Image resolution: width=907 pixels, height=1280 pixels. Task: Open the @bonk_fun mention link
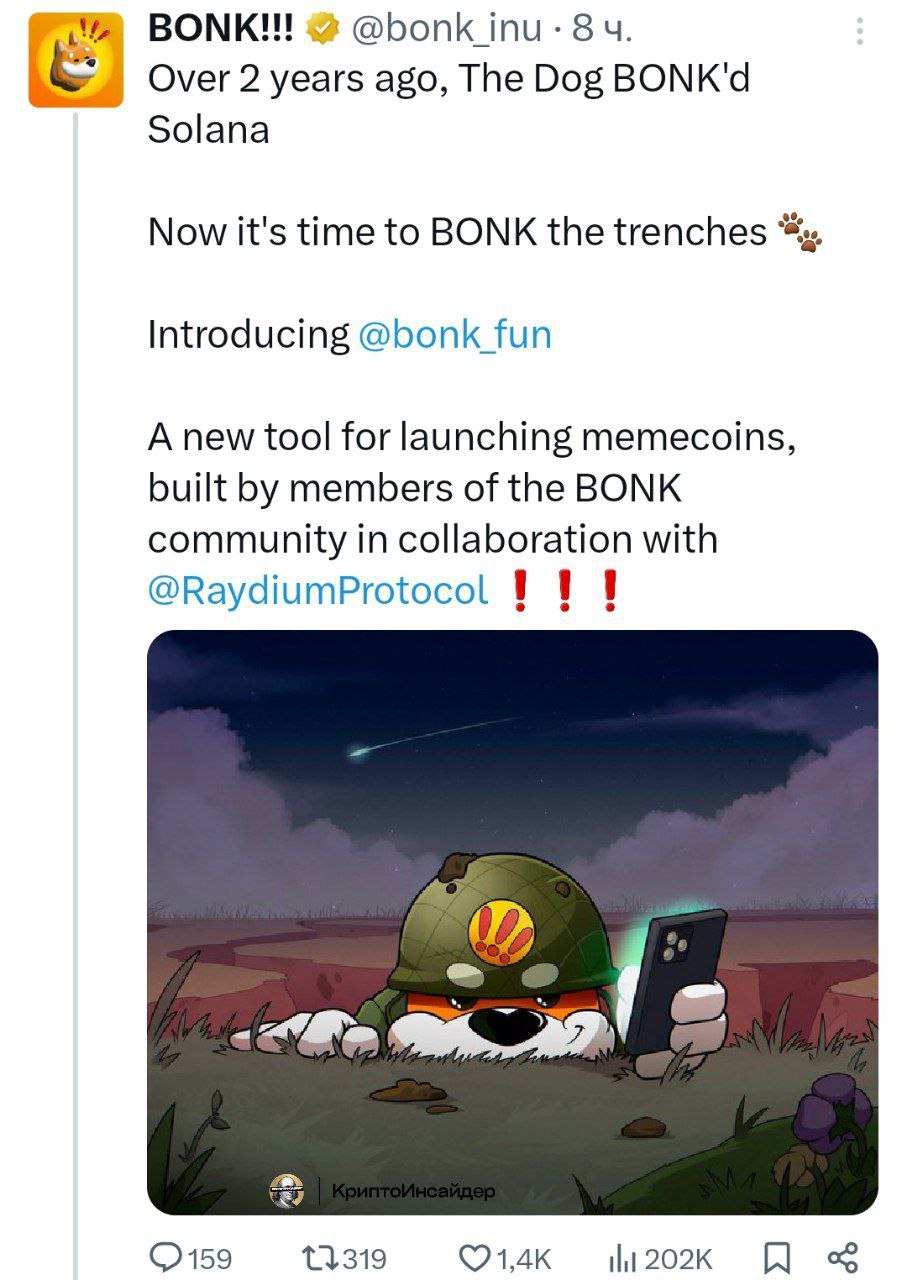coord(454,334)
